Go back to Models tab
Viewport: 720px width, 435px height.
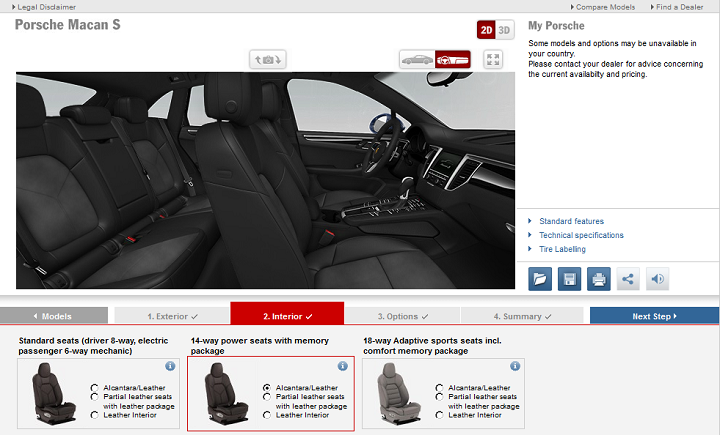(54, 316)
